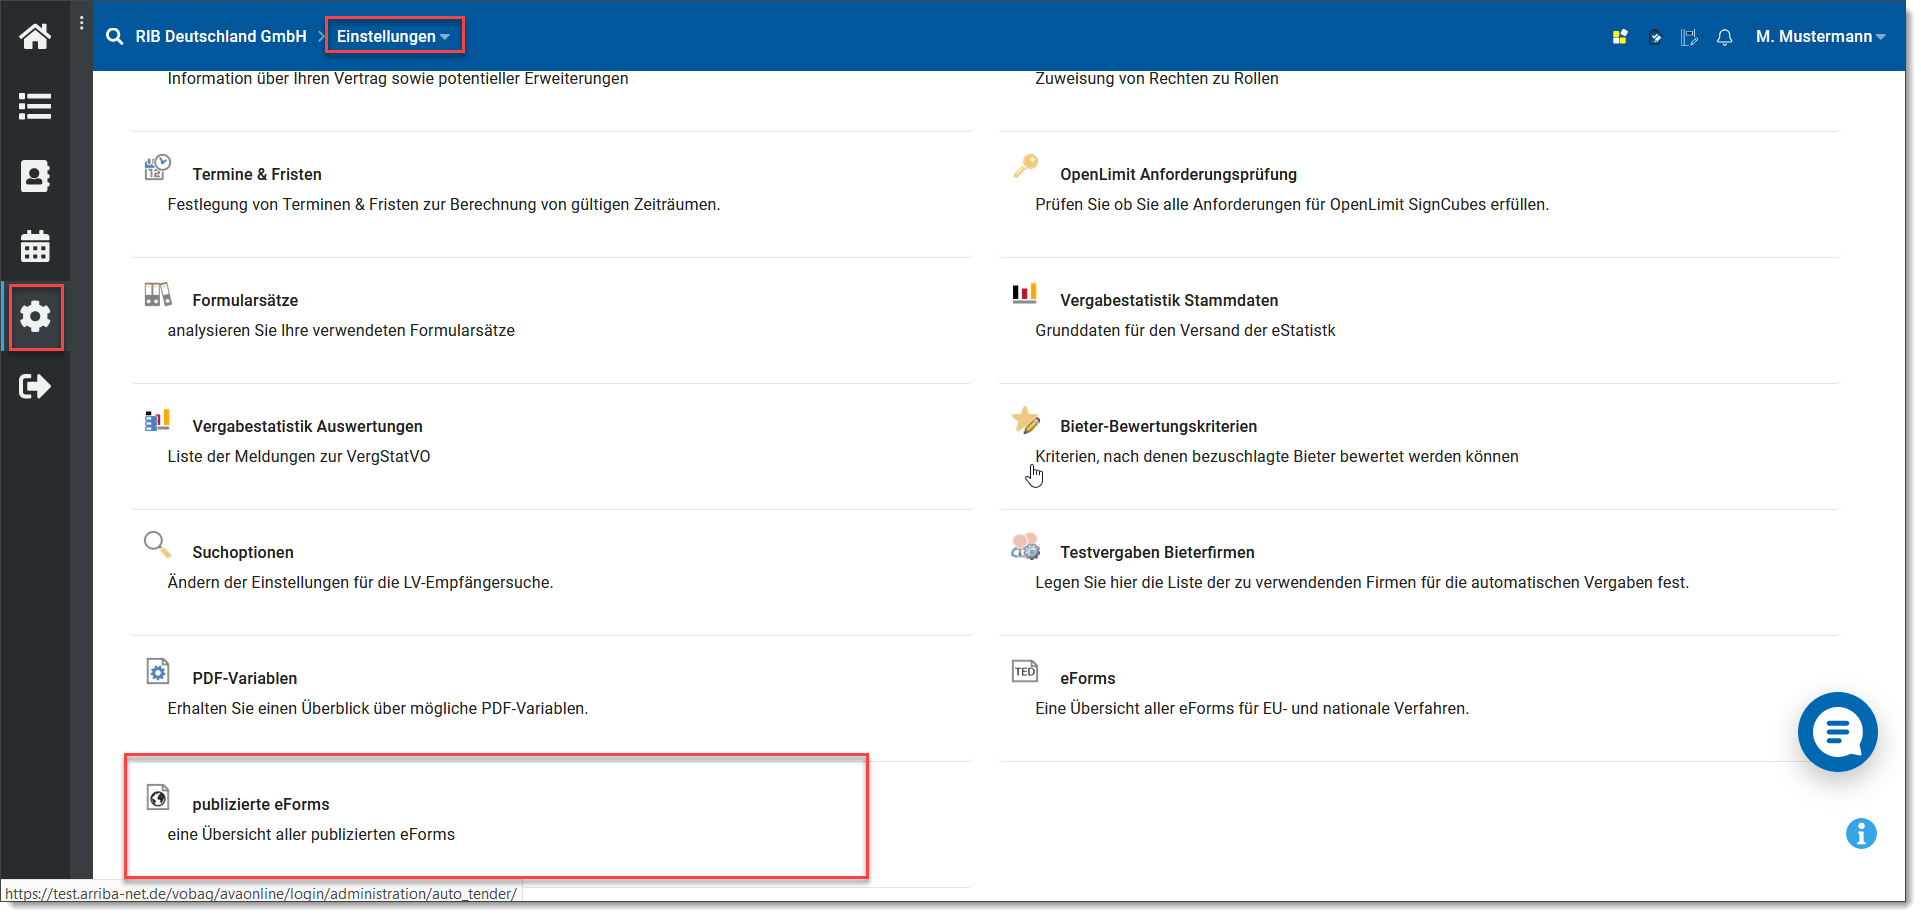Open Termine & Fristen settings

point(257,174)
